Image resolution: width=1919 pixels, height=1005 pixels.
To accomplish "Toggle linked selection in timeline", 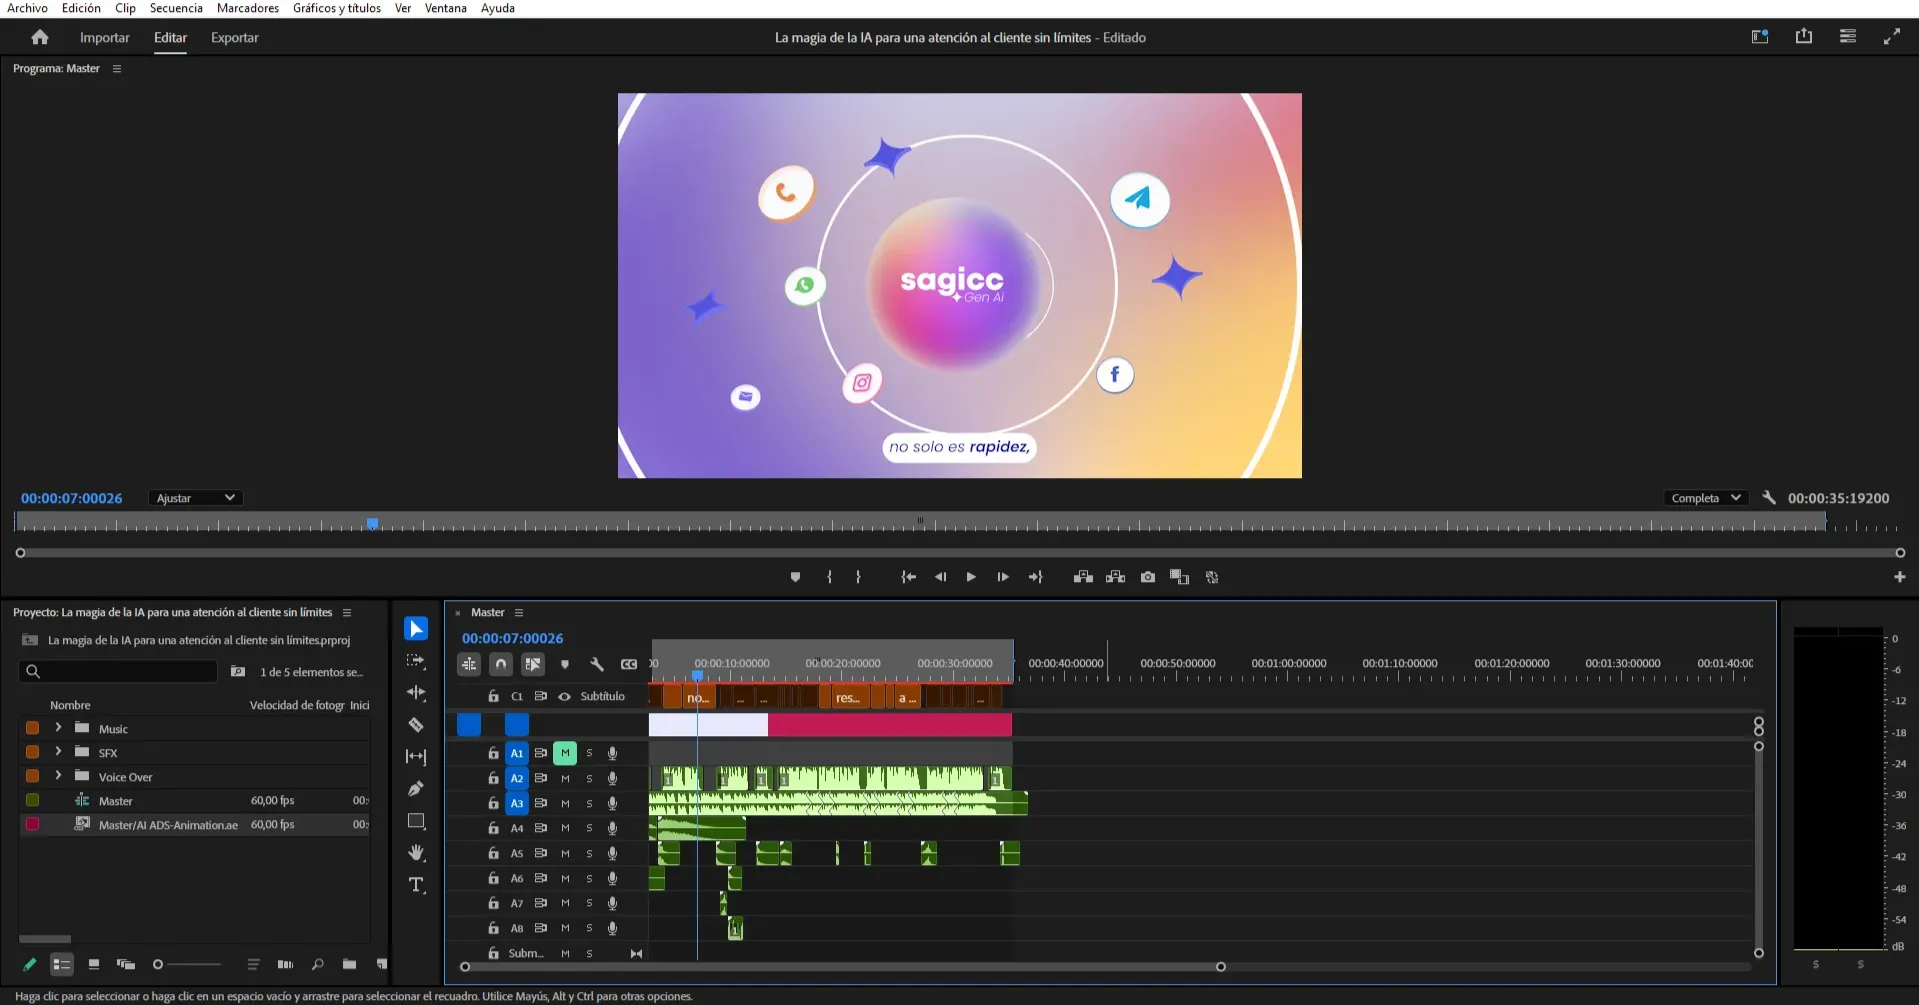I will pyautogui.click(x=533, y=664).
